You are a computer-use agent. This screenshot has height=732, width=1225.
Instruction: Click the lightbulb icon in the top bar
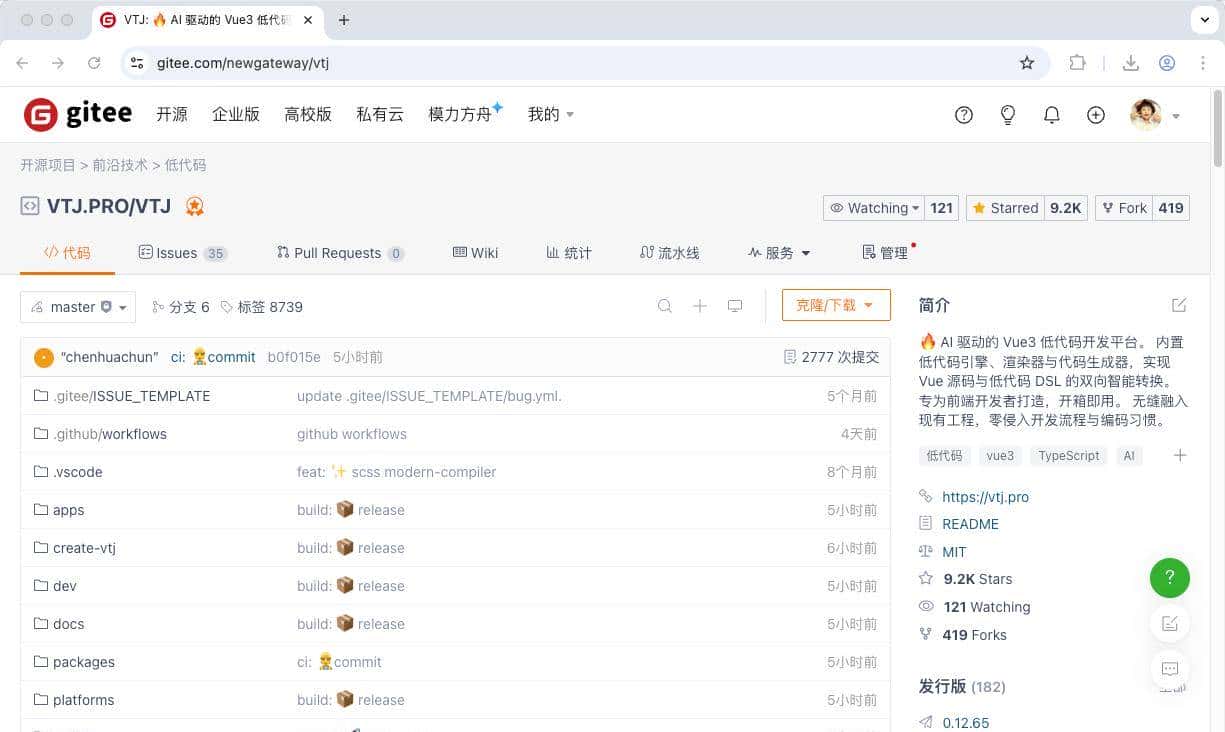click(x=1007, y=114)
